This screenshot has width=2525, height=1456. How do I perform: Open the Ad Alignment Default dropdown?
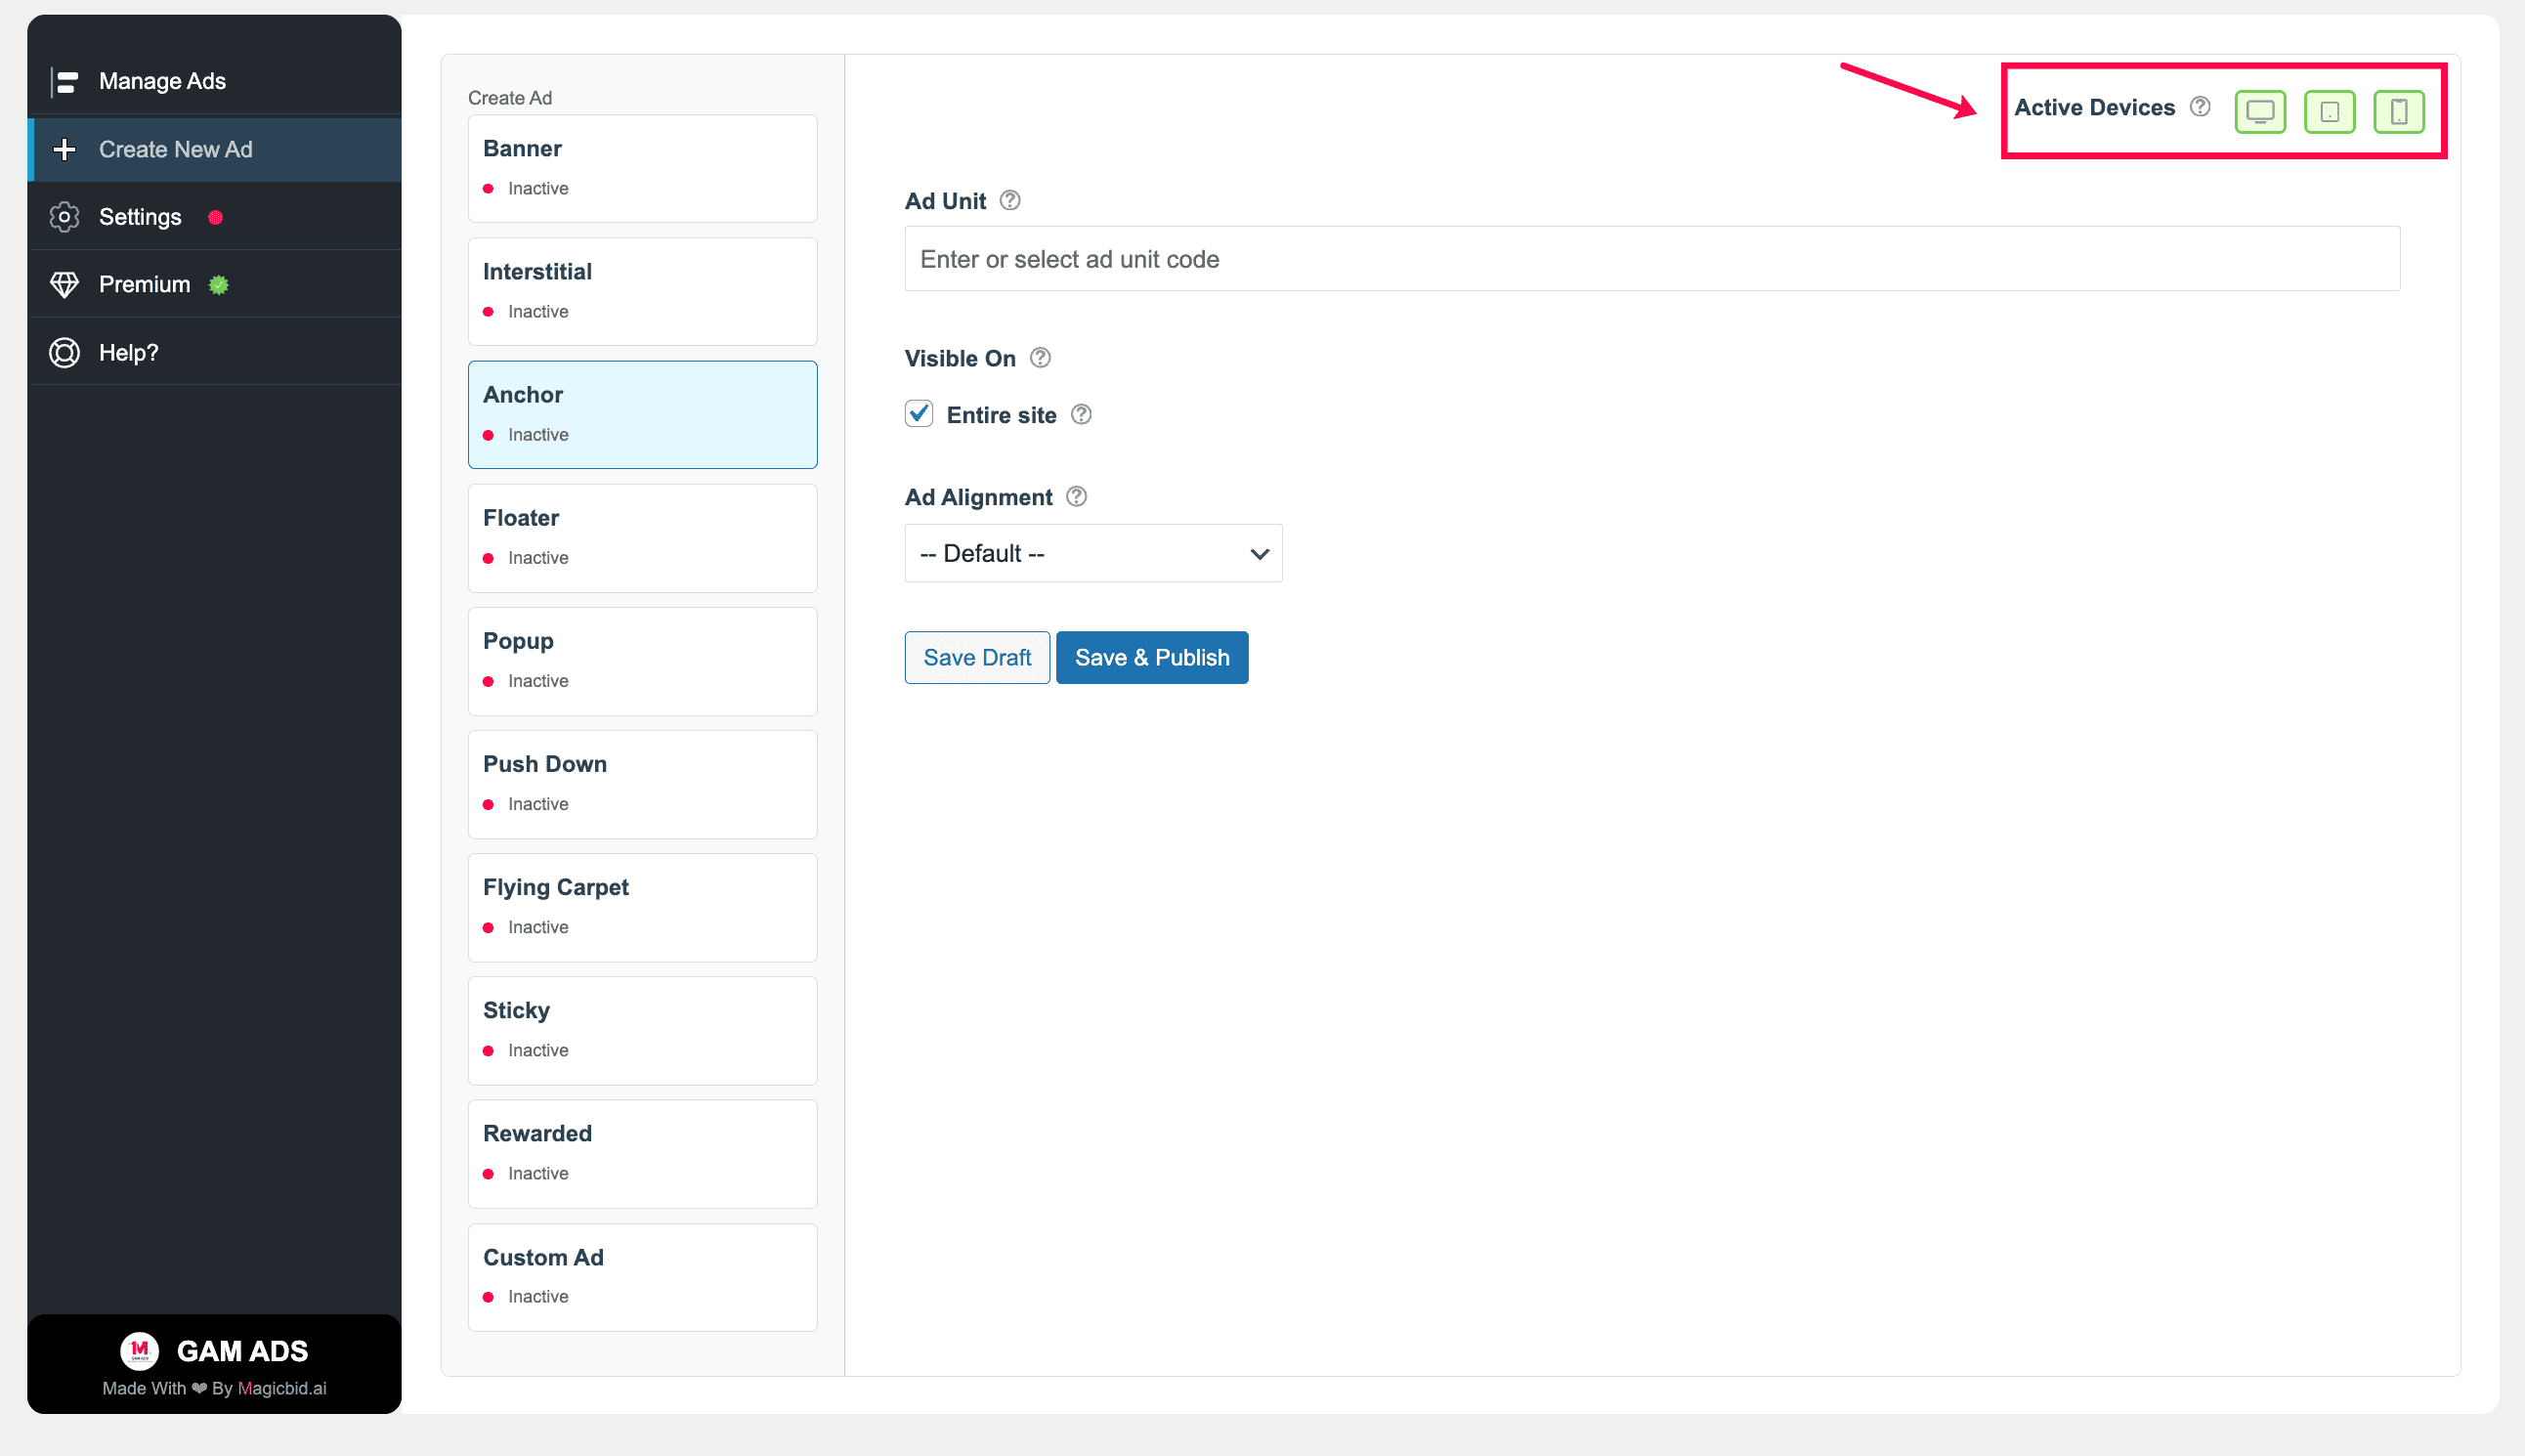[x=1093, y=553]
